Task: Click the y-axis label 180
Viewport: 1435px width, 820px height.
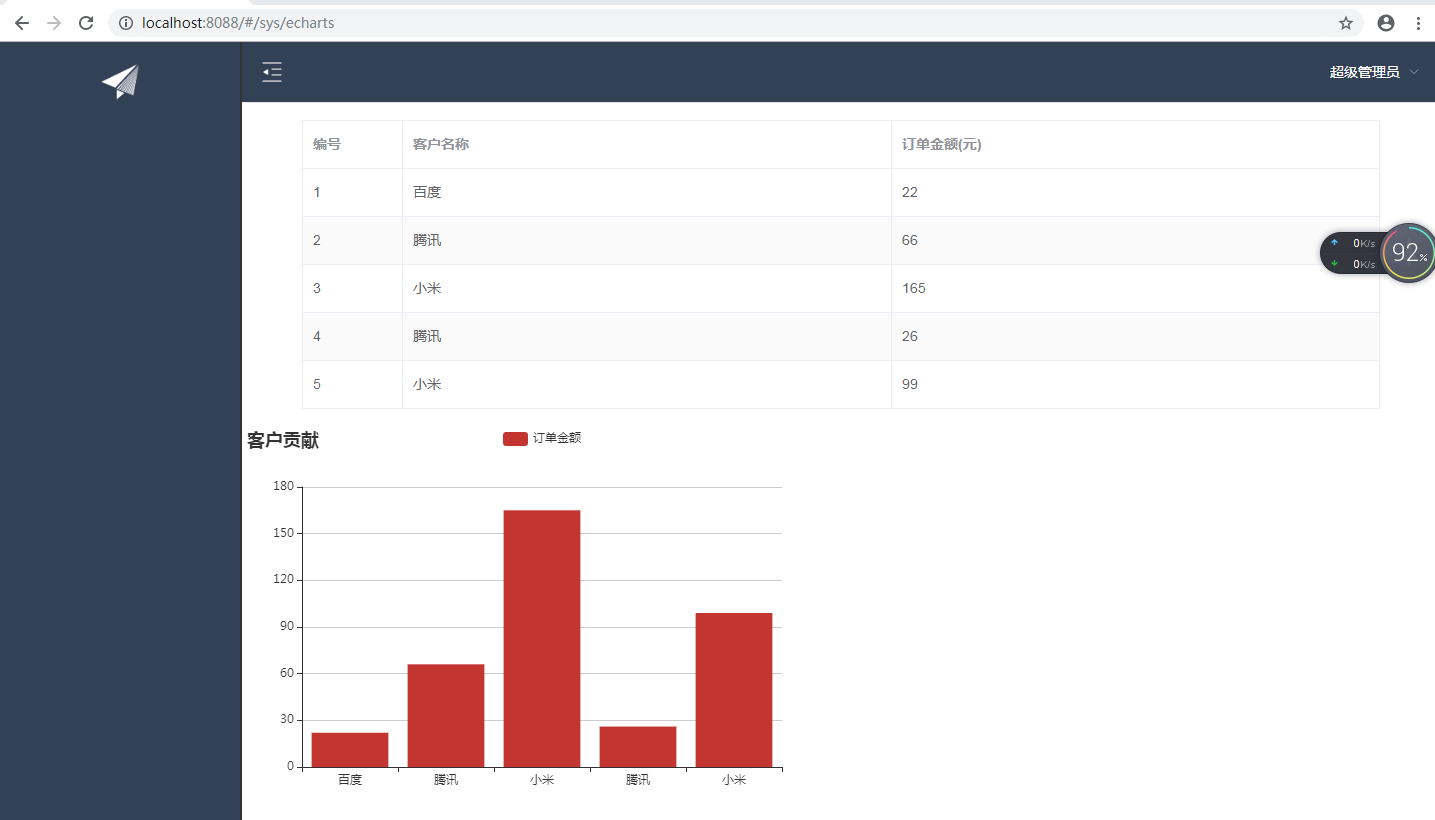Action: coord(284,487)
